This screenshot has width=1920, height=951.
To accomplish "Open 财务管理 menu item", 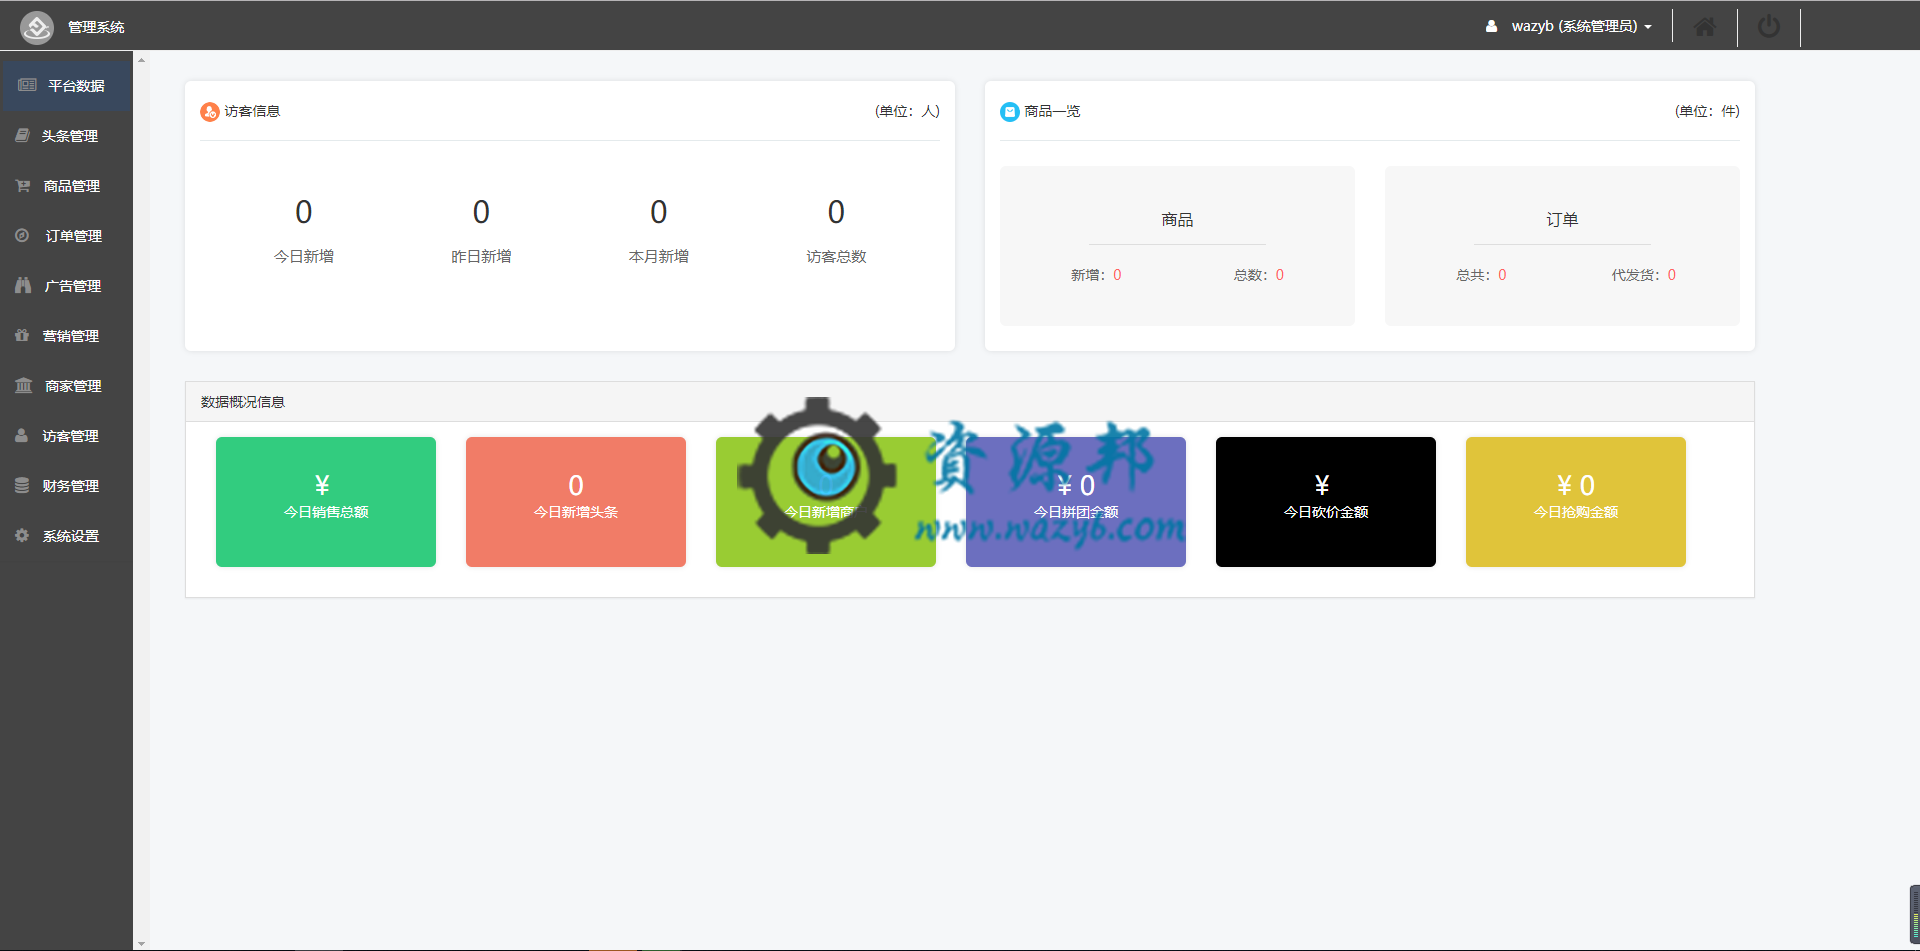I will tap(66, 486).
